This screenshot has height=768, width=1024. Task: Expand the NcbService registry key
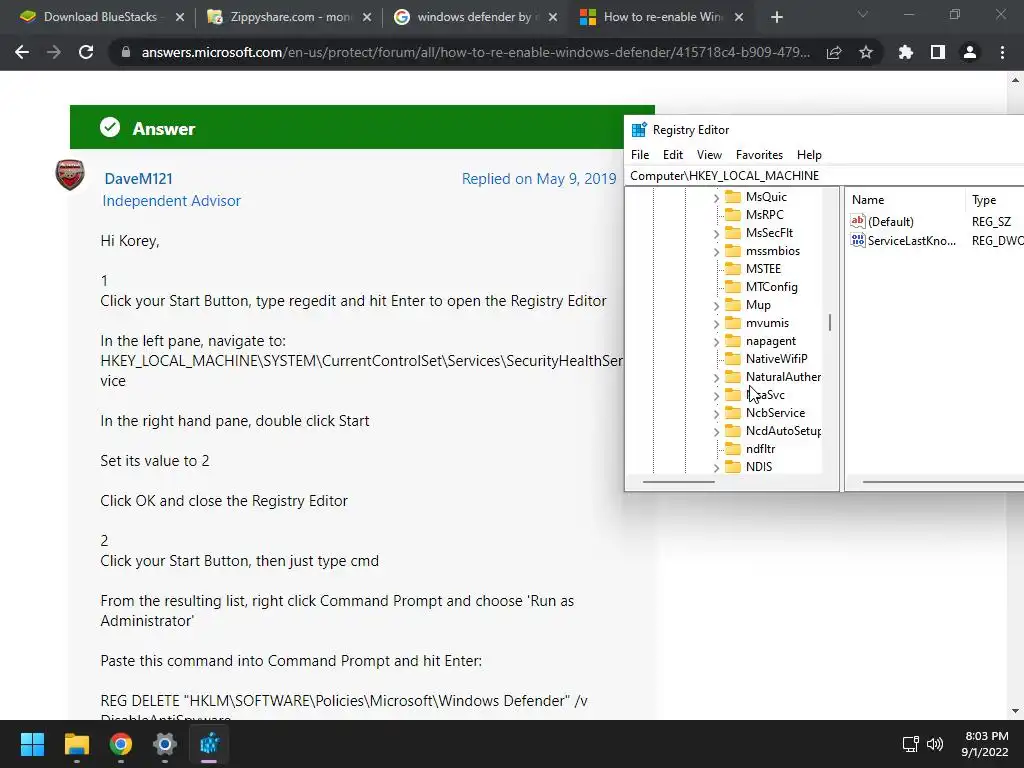click(x=716, y=413)
